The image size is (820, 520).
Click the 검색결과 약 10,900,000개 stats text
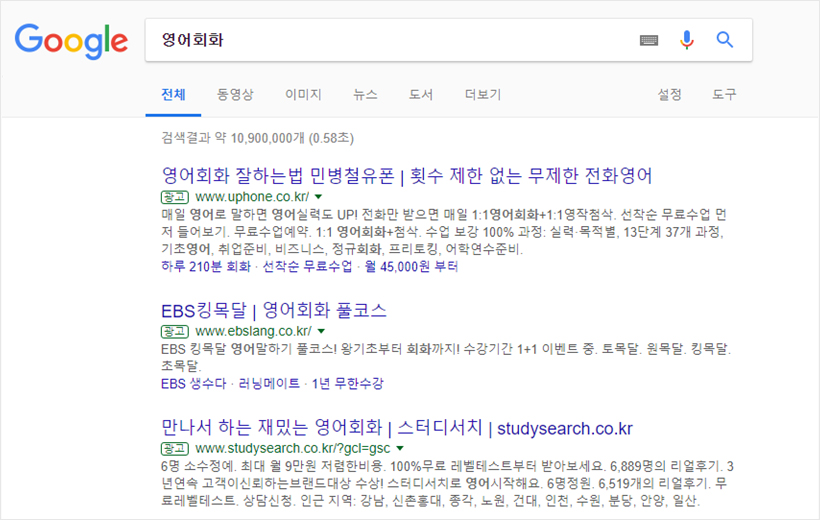(x=257, y=138)
